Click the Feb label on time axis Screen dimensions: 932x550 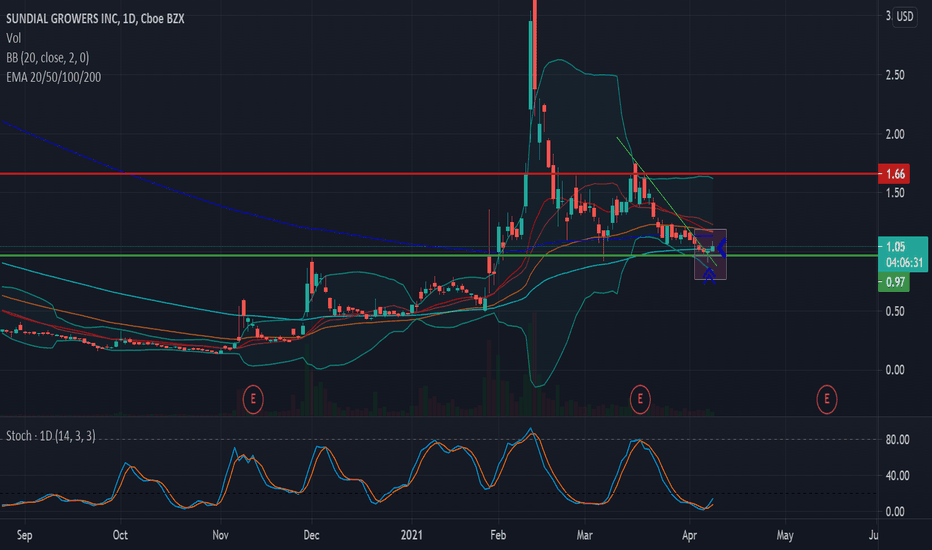(x=498, y=535)
